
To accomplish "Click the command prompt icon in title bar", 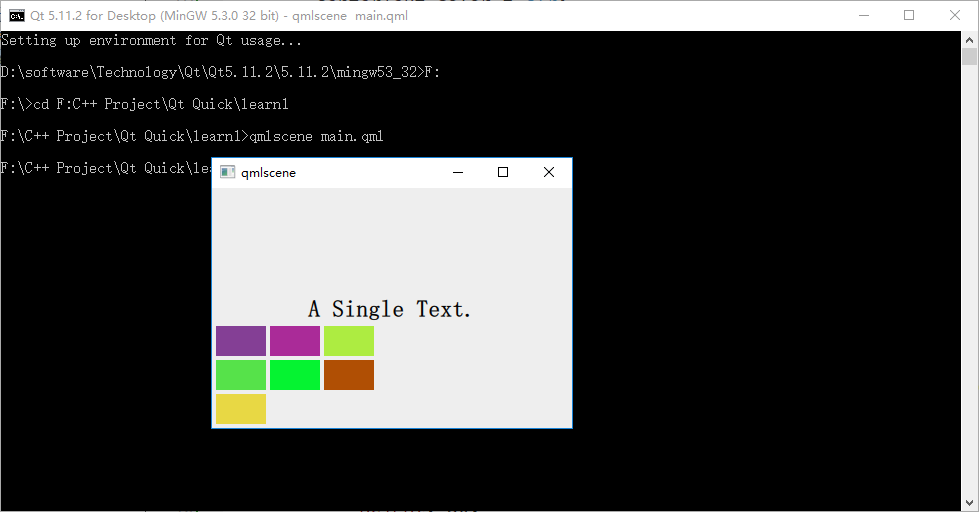I will [18, 15].
